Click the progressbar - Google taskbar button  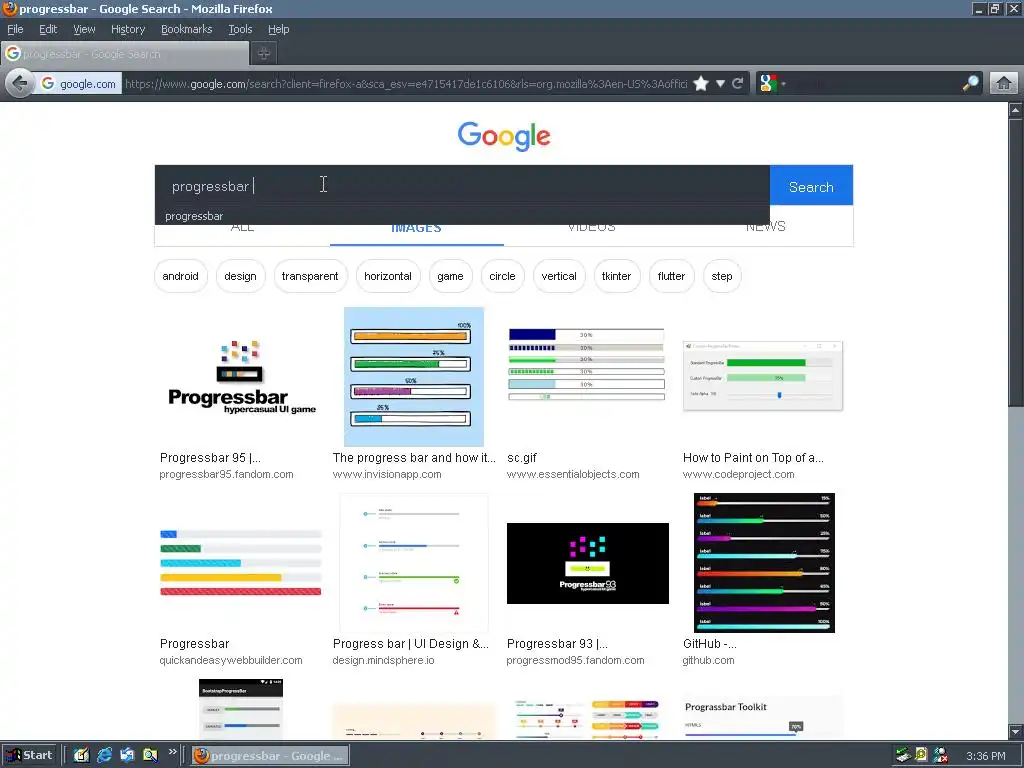pos(270,756)
